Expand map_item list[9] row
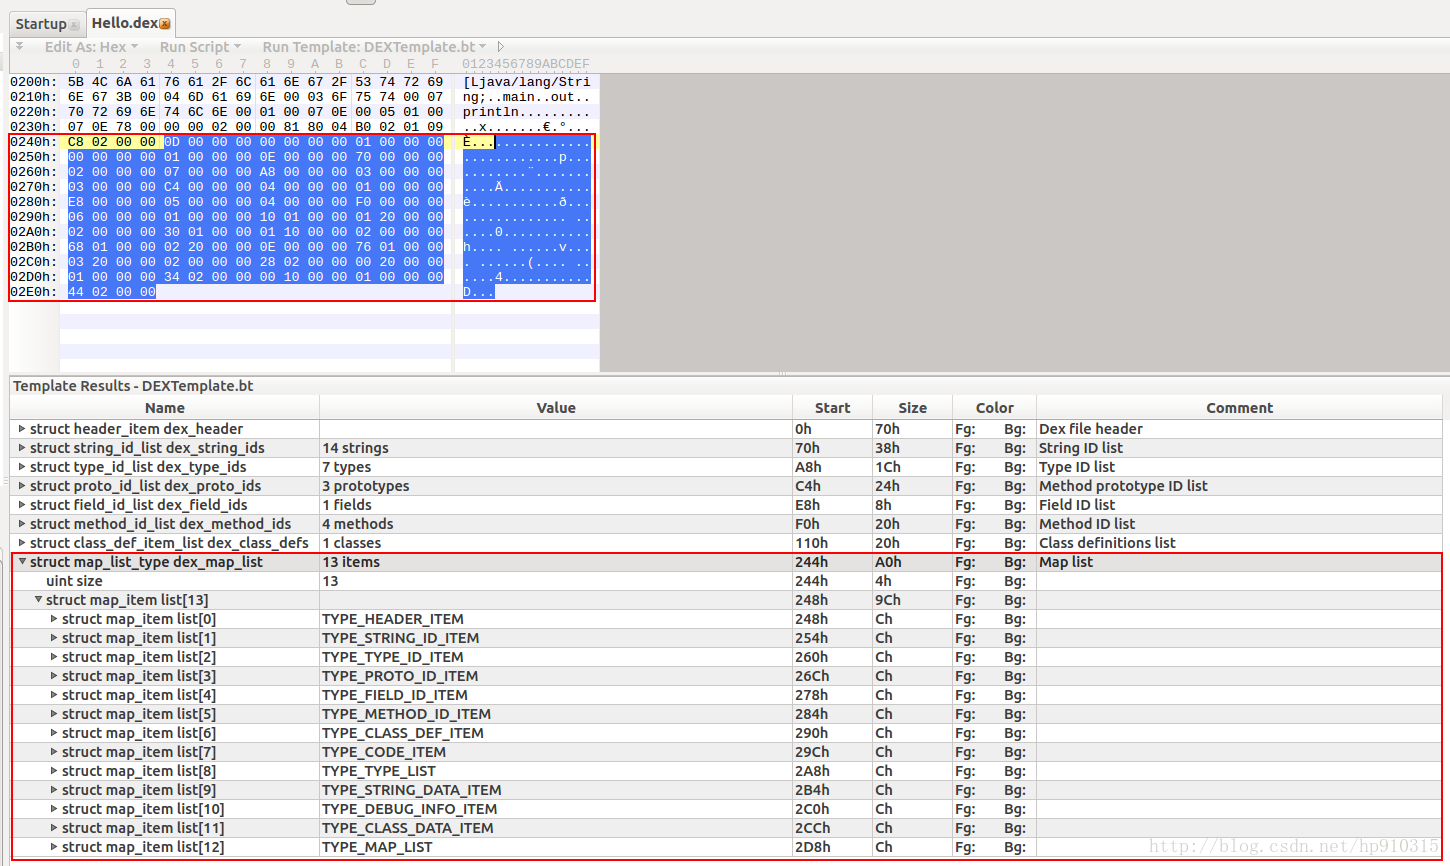1450x866 pixels. (x=54, y=790)
